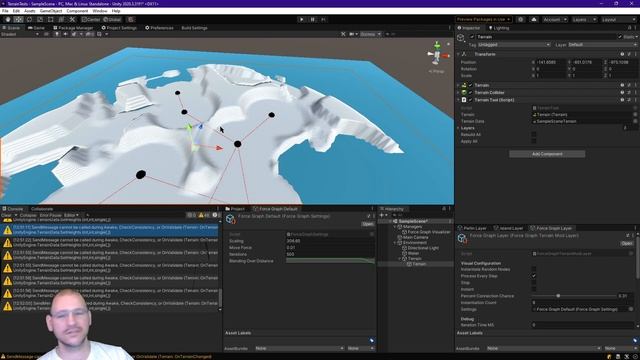Image resolution: width=640 pixels, height=360 pixels.
Task: Click Clear button in Console
Action: [6, 215]
